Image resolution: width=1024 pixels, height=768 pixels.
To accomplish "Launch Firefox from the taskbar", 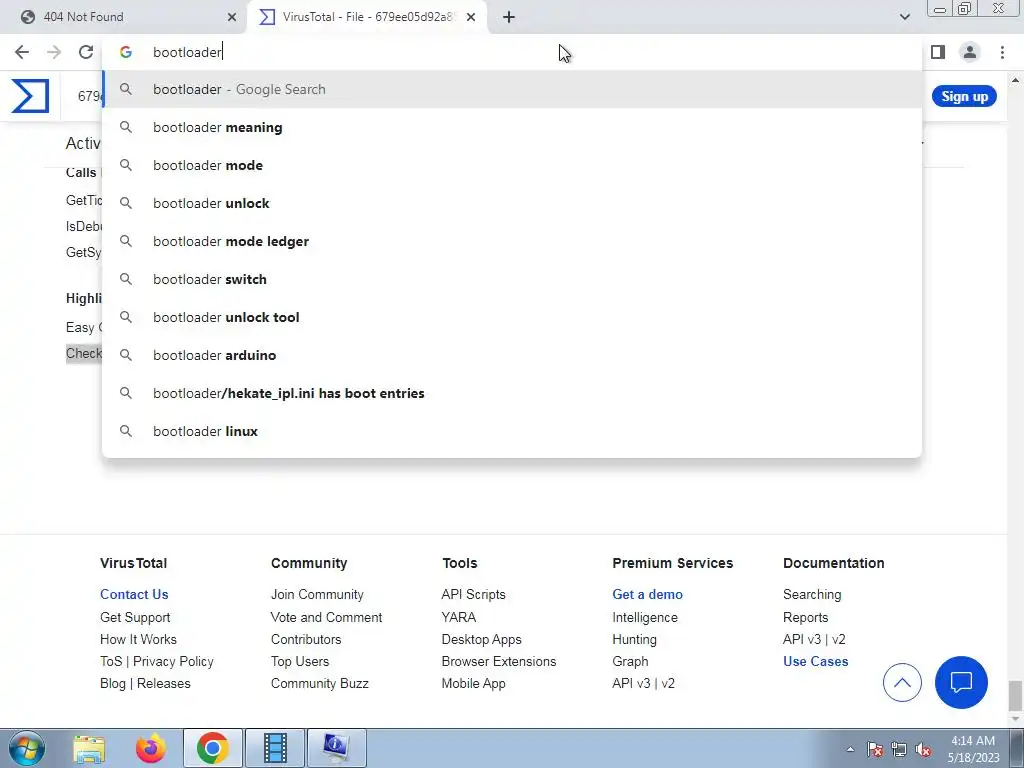I will (150, 748).
